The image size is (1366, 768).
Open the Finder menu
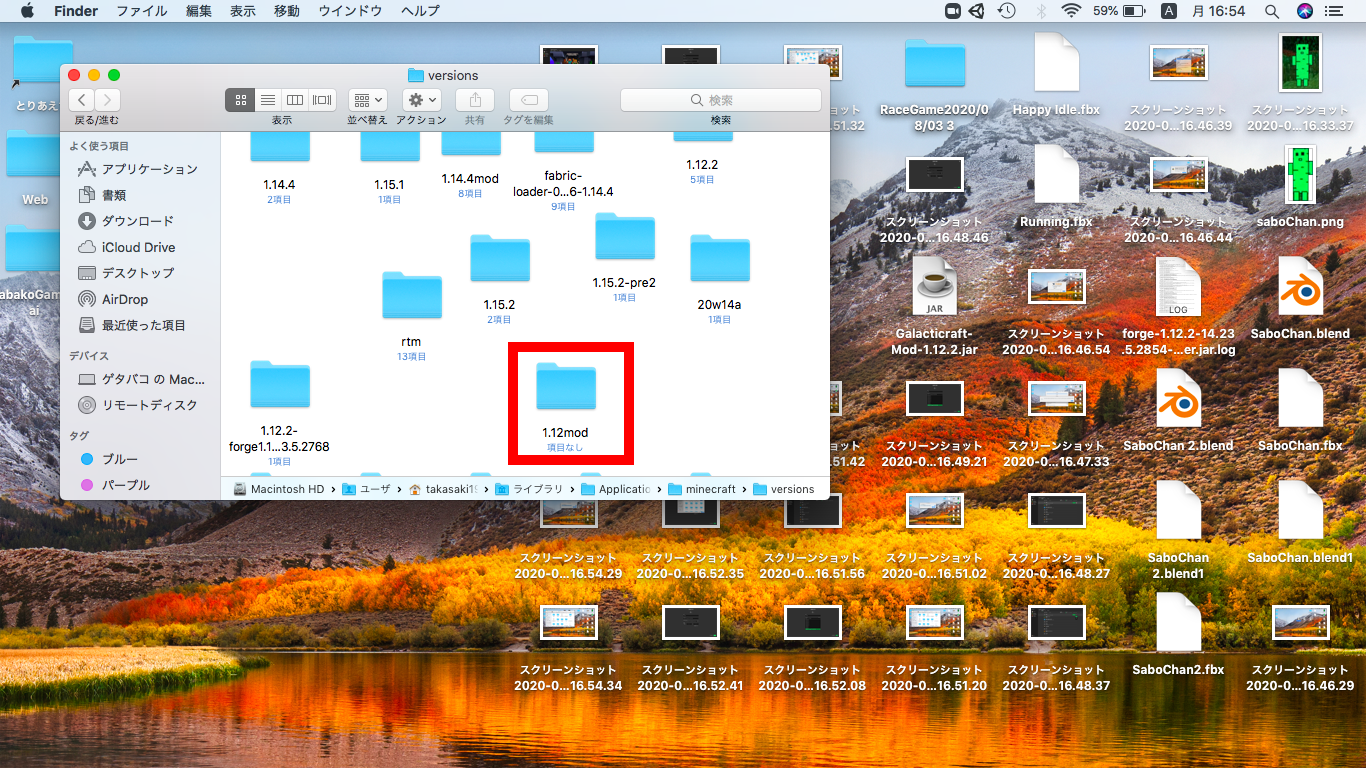[x=75, y=11]
